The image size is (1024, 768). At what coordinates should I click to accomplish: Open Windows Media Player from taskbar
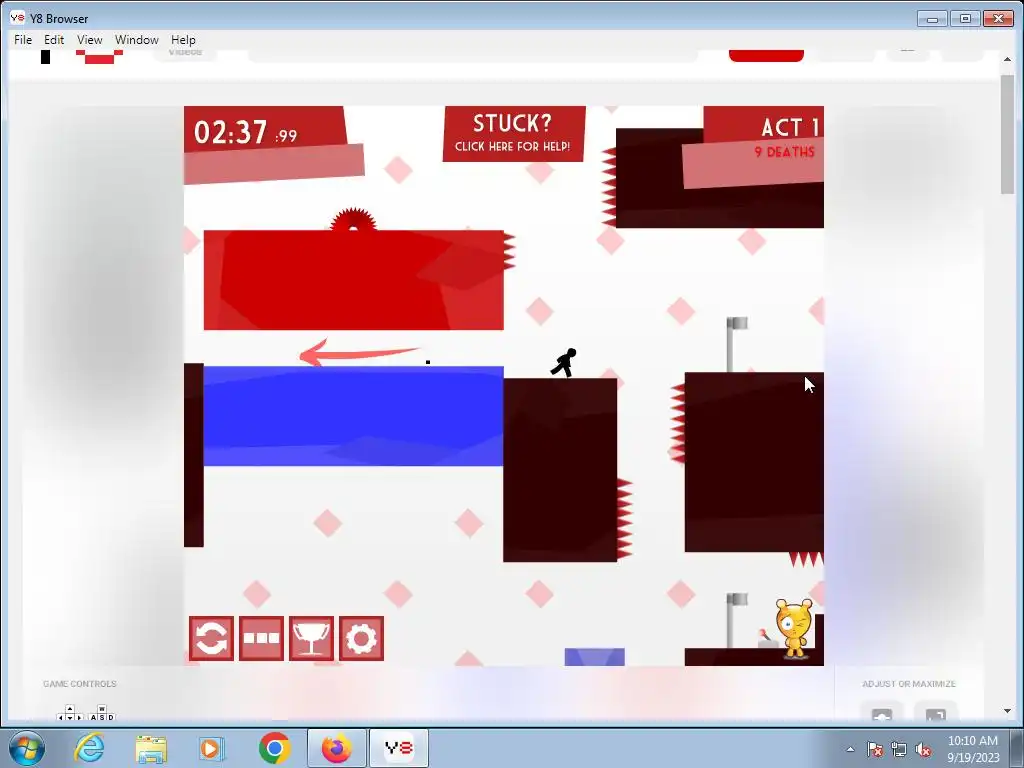[x=212, y=748]
